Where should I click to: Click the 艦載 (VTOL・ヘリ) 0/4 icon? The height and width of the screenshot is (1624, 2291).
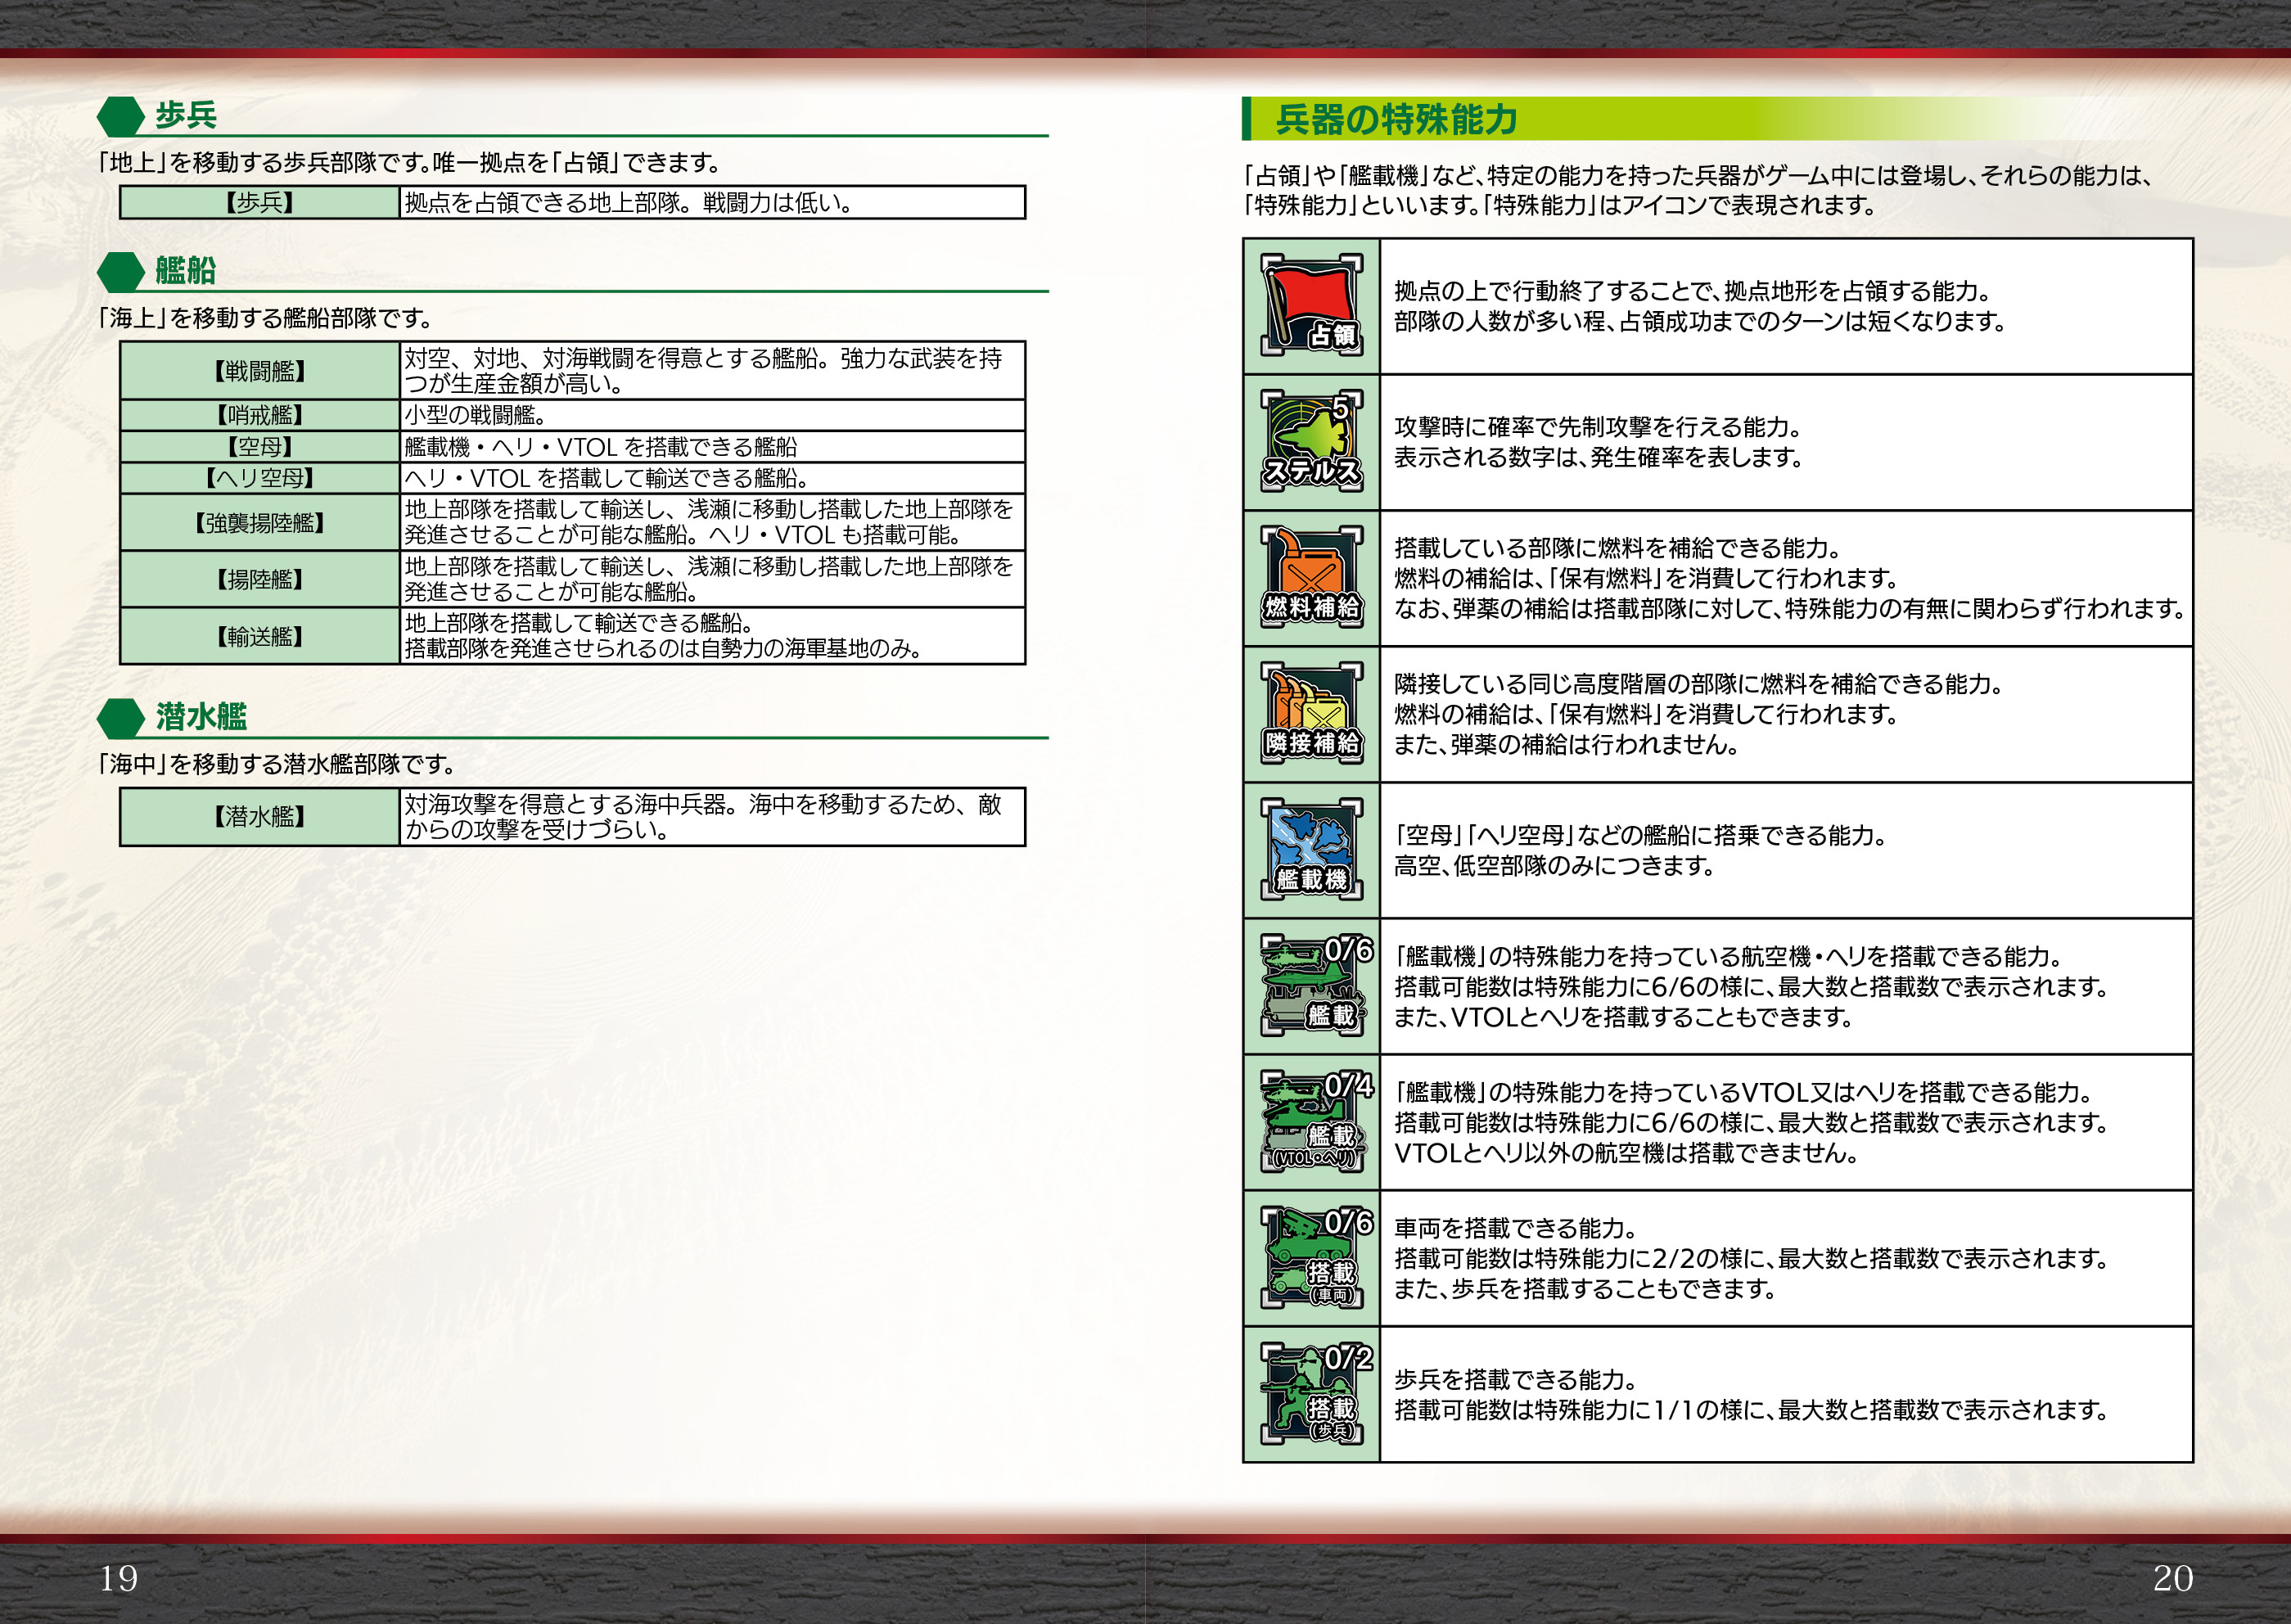1314,1121
